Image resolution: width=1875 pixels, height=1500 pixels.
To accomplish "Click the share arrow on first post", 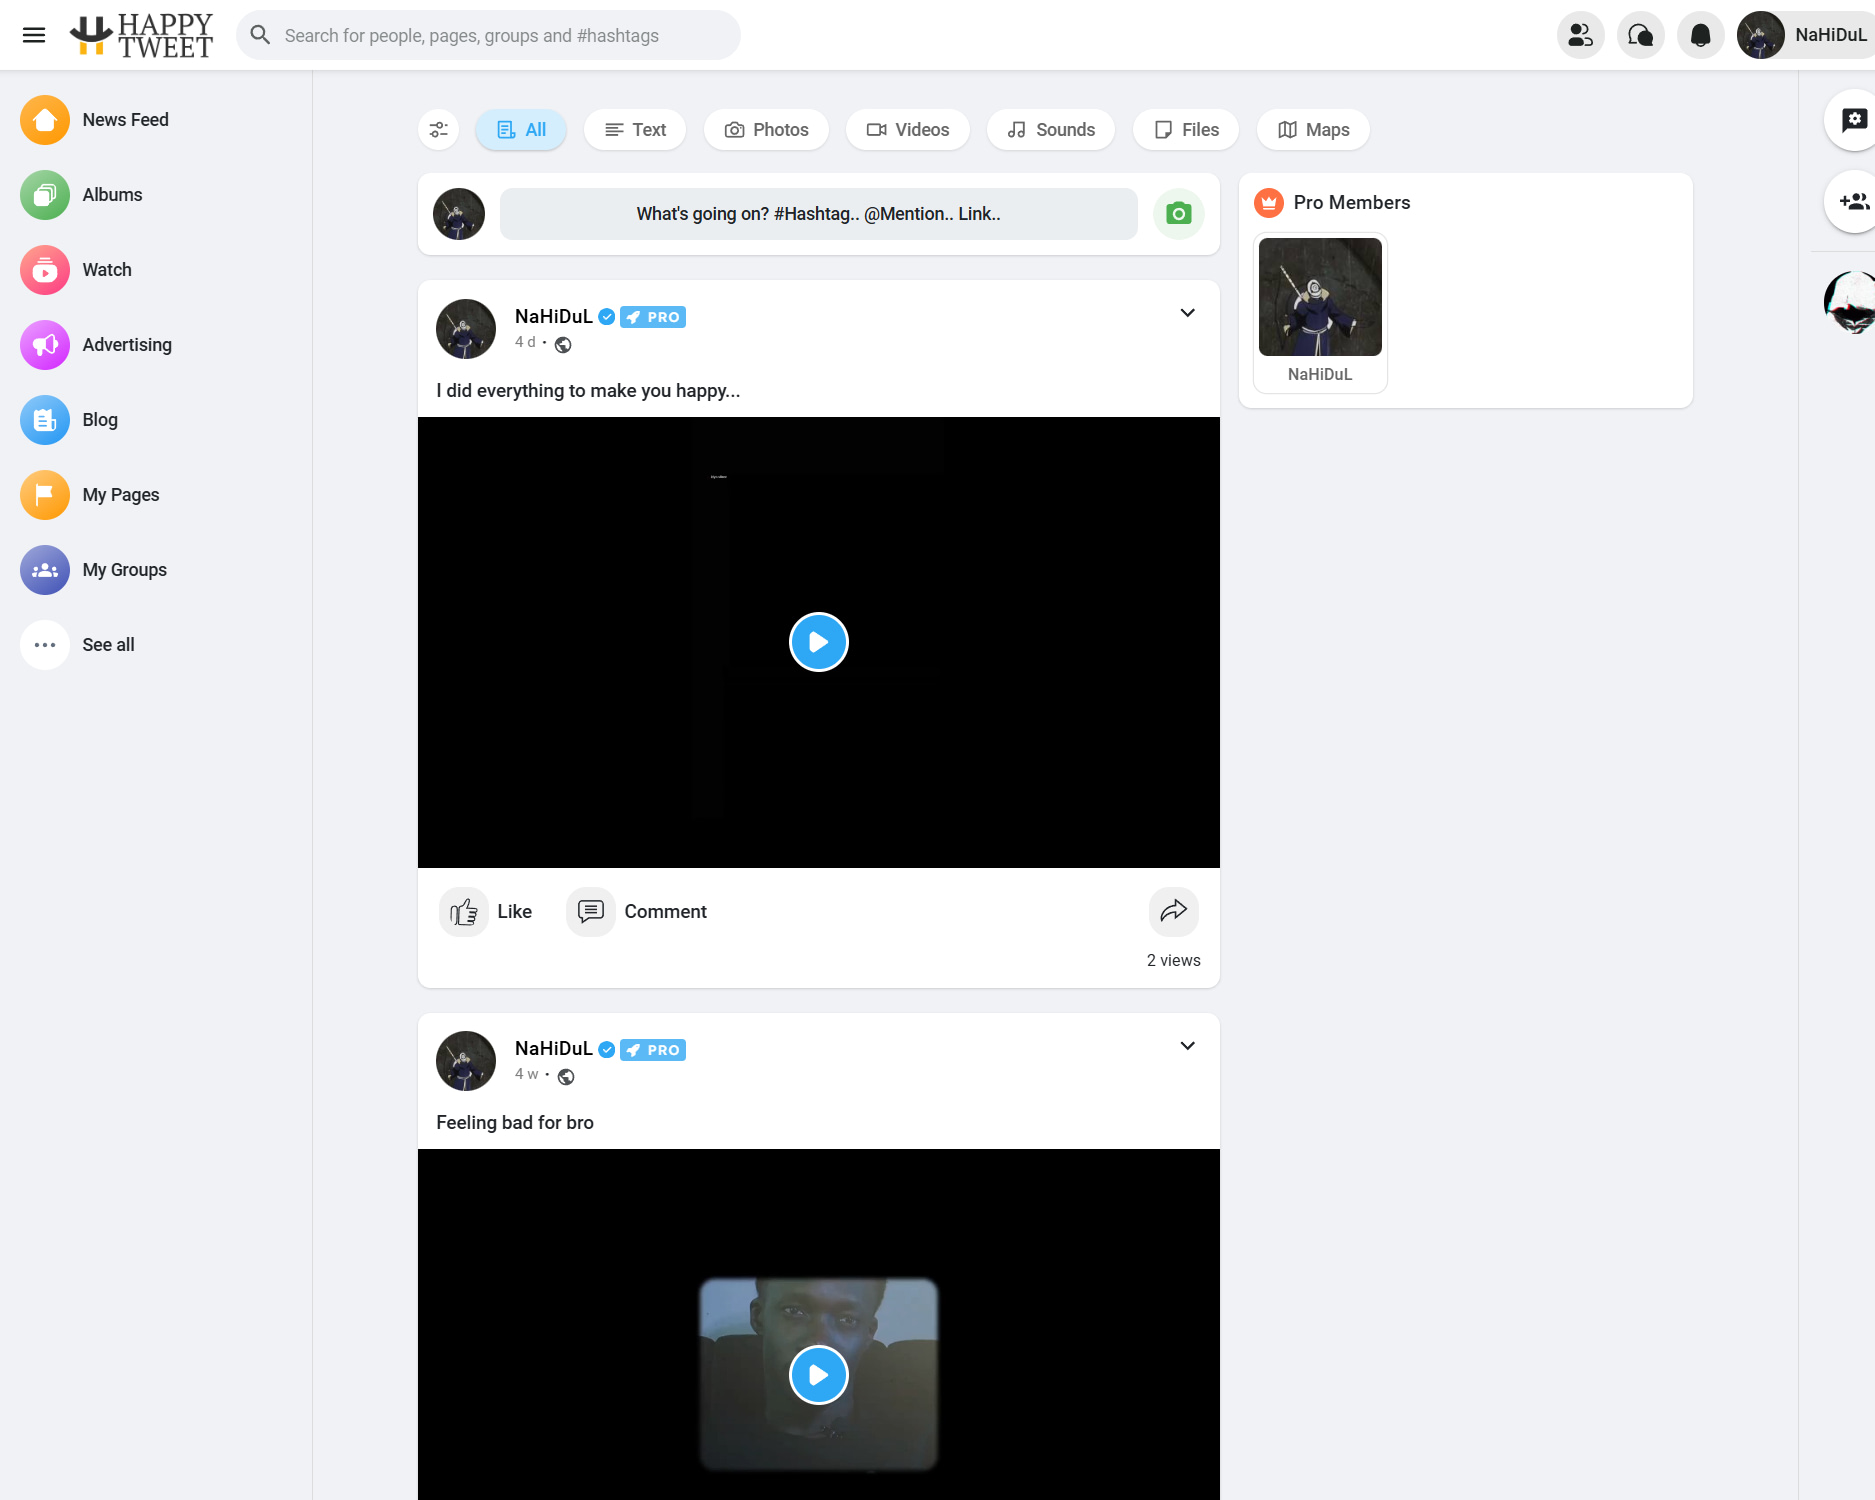I will pyautogui.click(x=1173, y=911).
